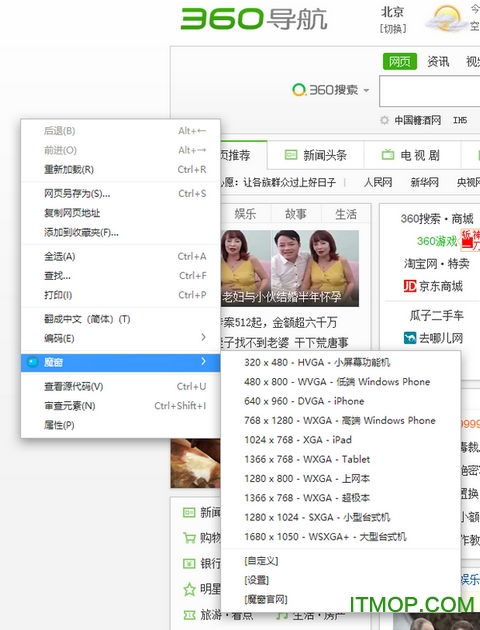Image resolution: width=480 pixels, height=630 pixels.
Task: Open the 生活 news tab
Action: (x=346, y=214)
